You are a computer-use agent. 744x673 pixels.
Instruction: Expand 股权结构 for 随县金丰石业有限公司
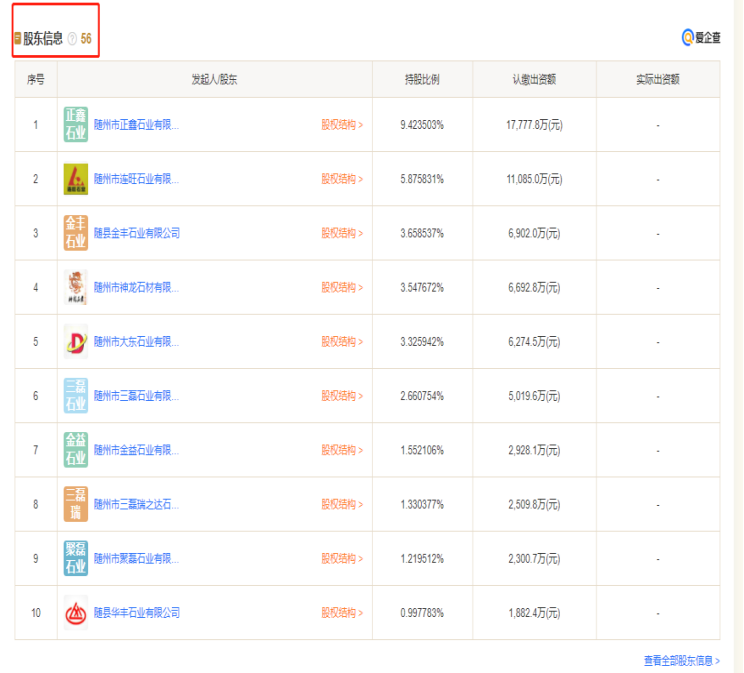click(342, 233)
